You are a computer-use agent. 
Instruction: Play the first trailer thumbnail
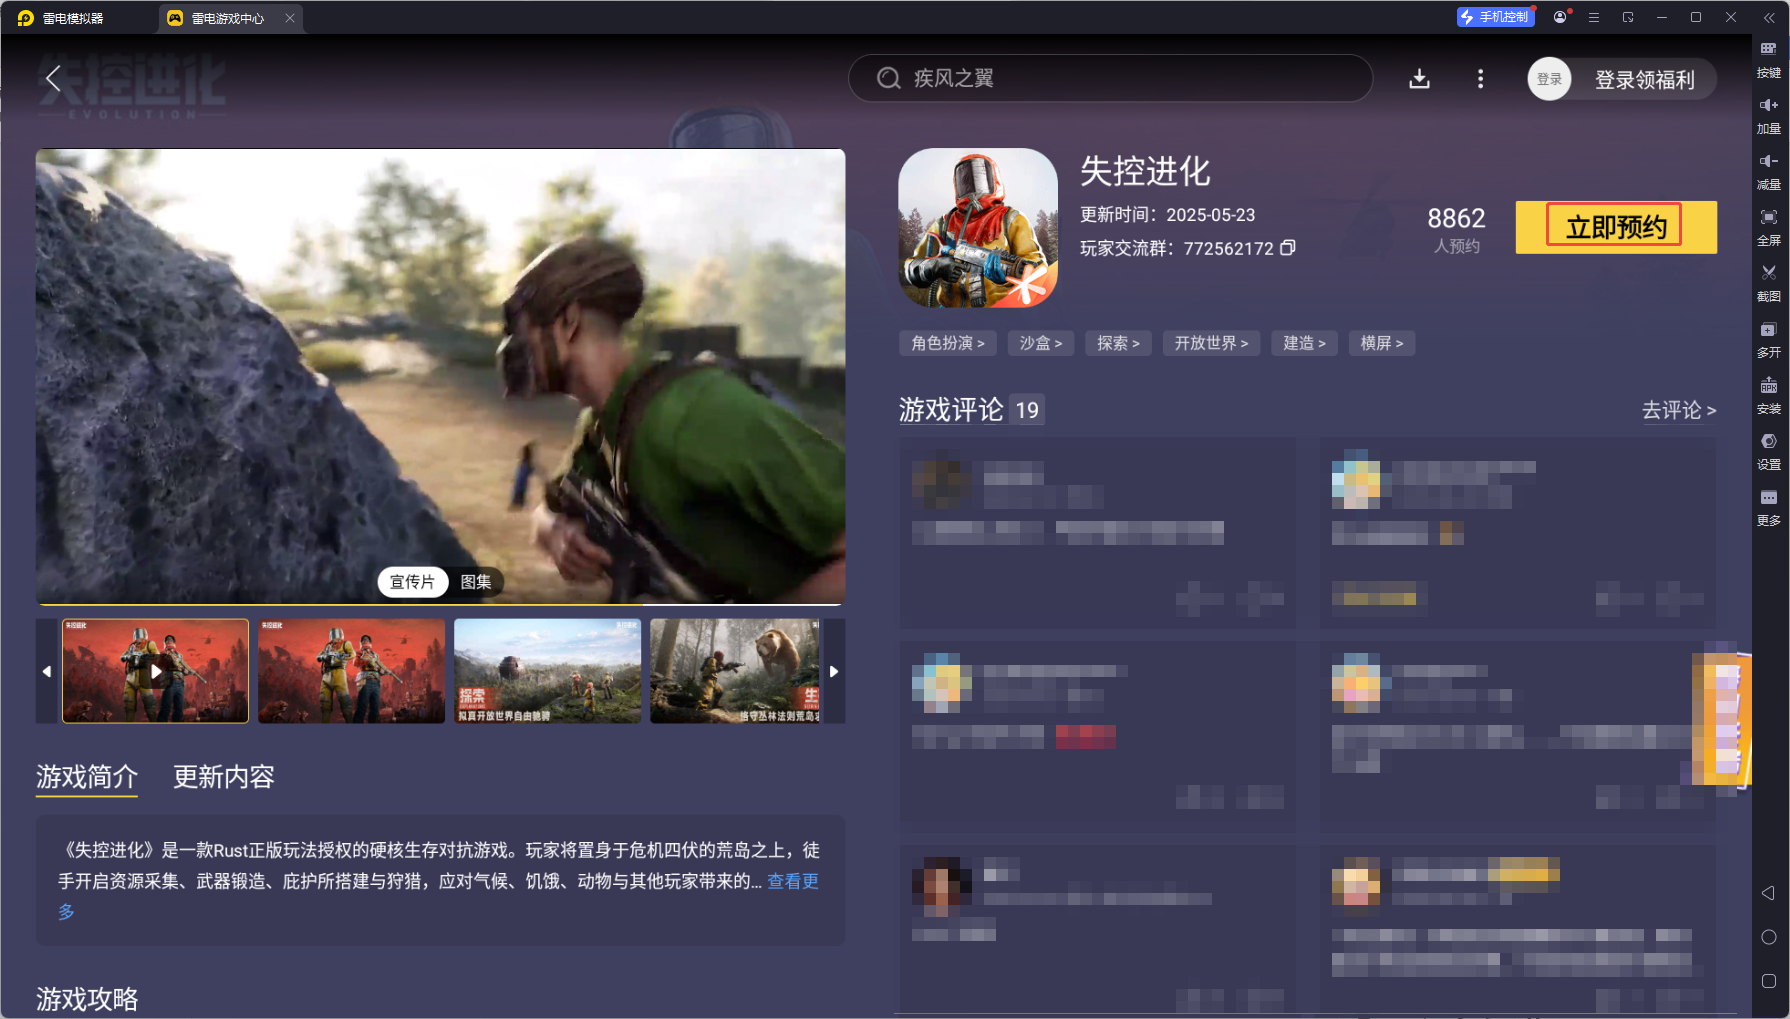point(155,671)
